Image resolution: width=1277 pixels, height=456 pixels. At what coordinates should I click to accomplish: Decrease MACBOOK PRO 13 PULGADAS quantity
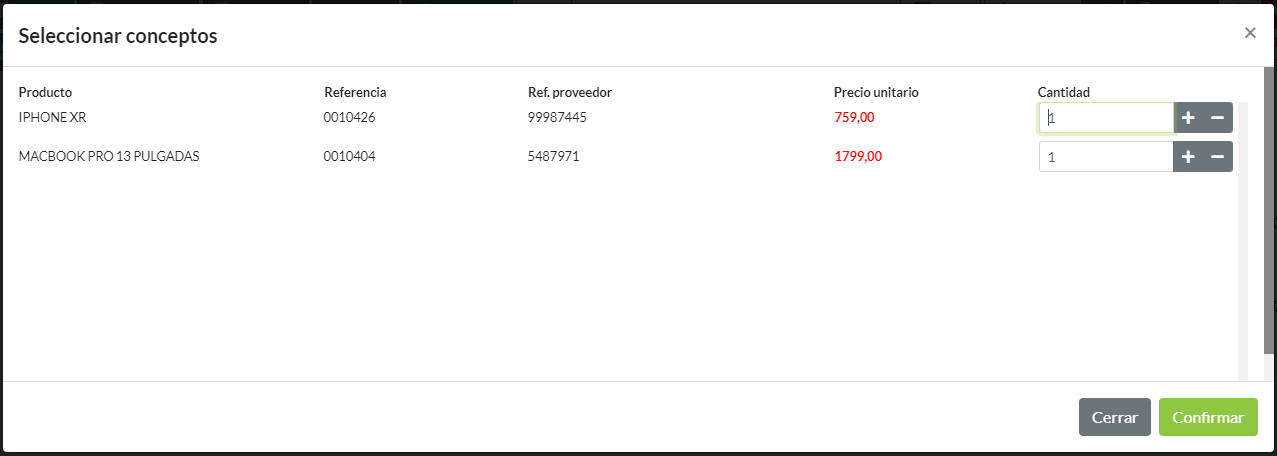point(1218,157)
